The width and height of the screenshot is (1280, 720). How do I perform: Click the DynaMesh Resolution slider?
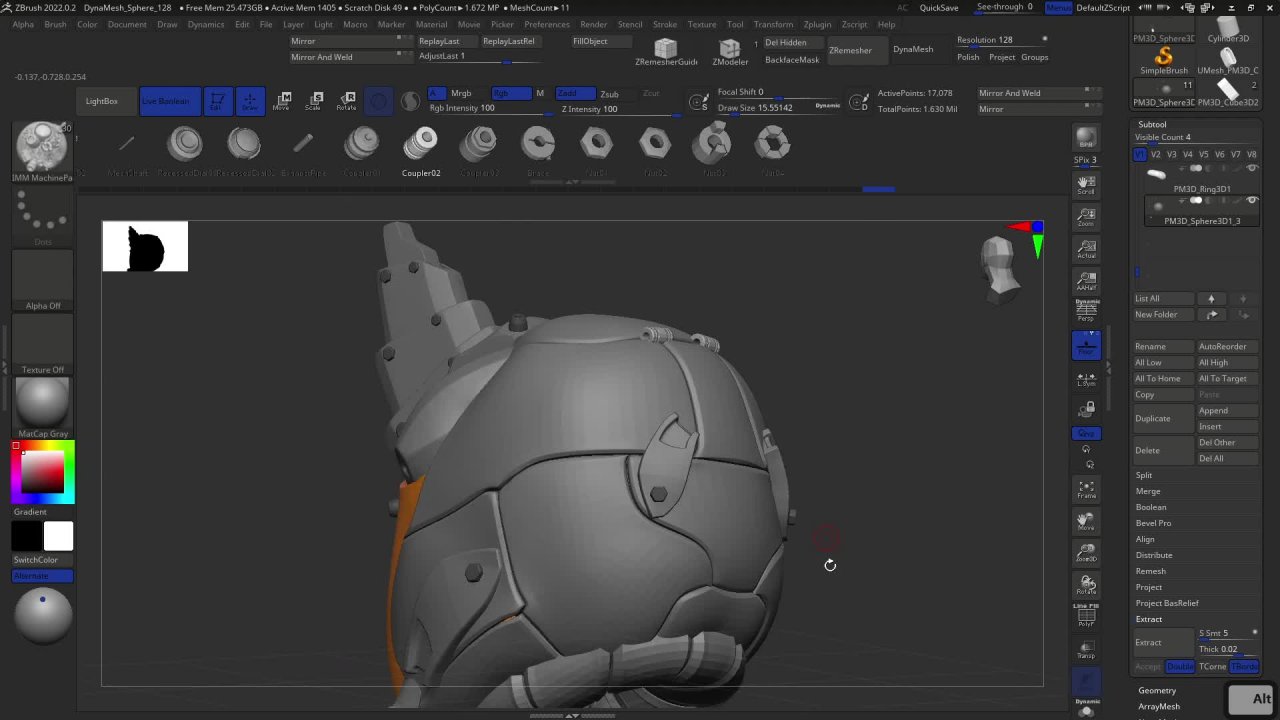1001,40
